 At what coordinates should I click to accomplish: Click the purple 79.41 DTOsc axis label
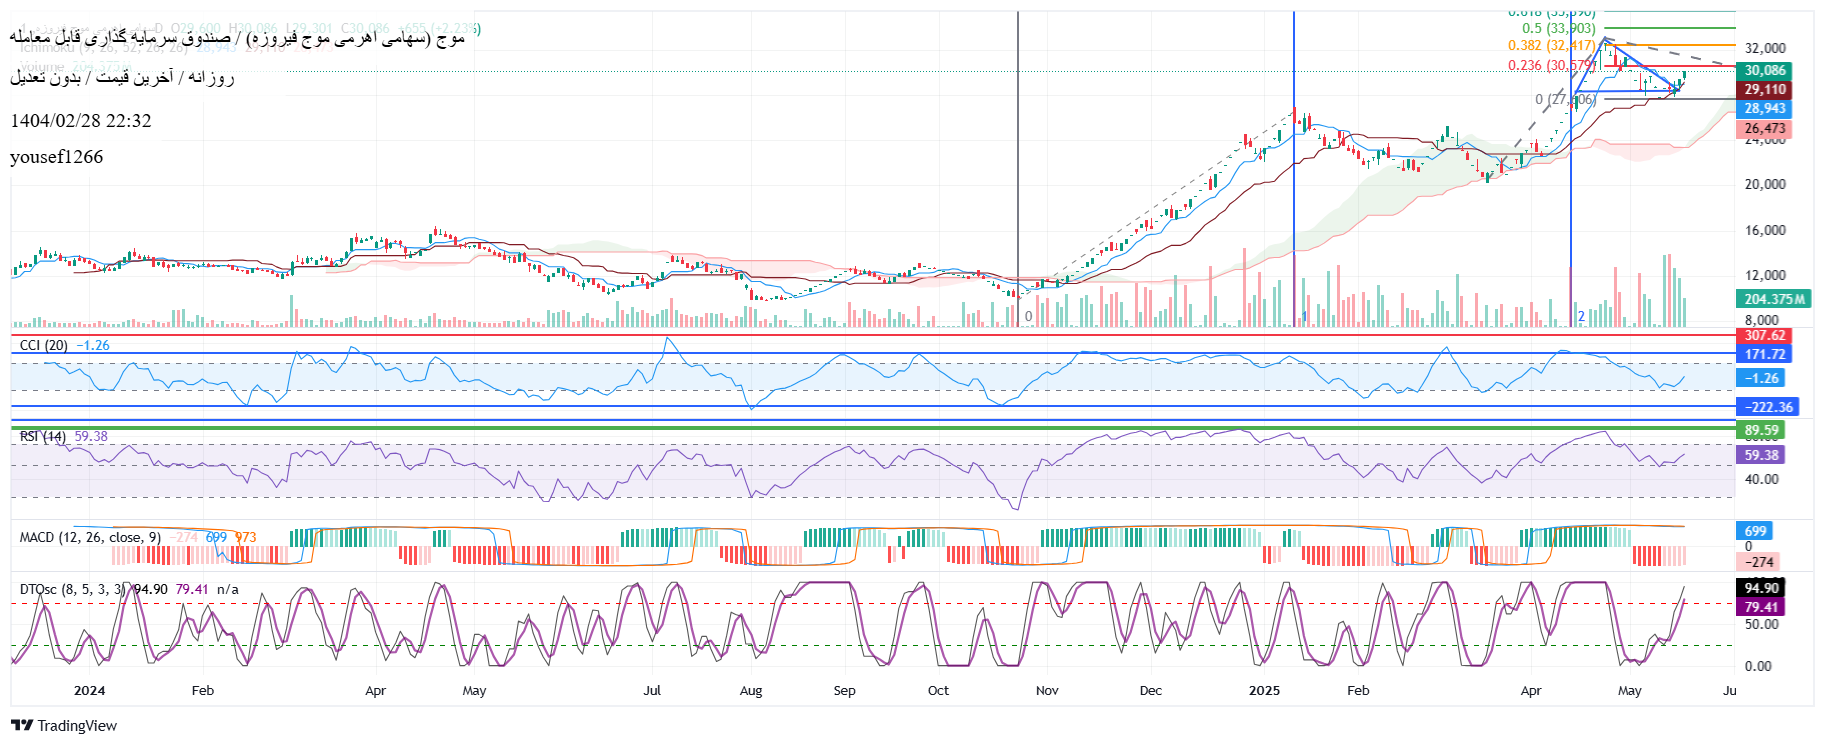[1761, 607]
